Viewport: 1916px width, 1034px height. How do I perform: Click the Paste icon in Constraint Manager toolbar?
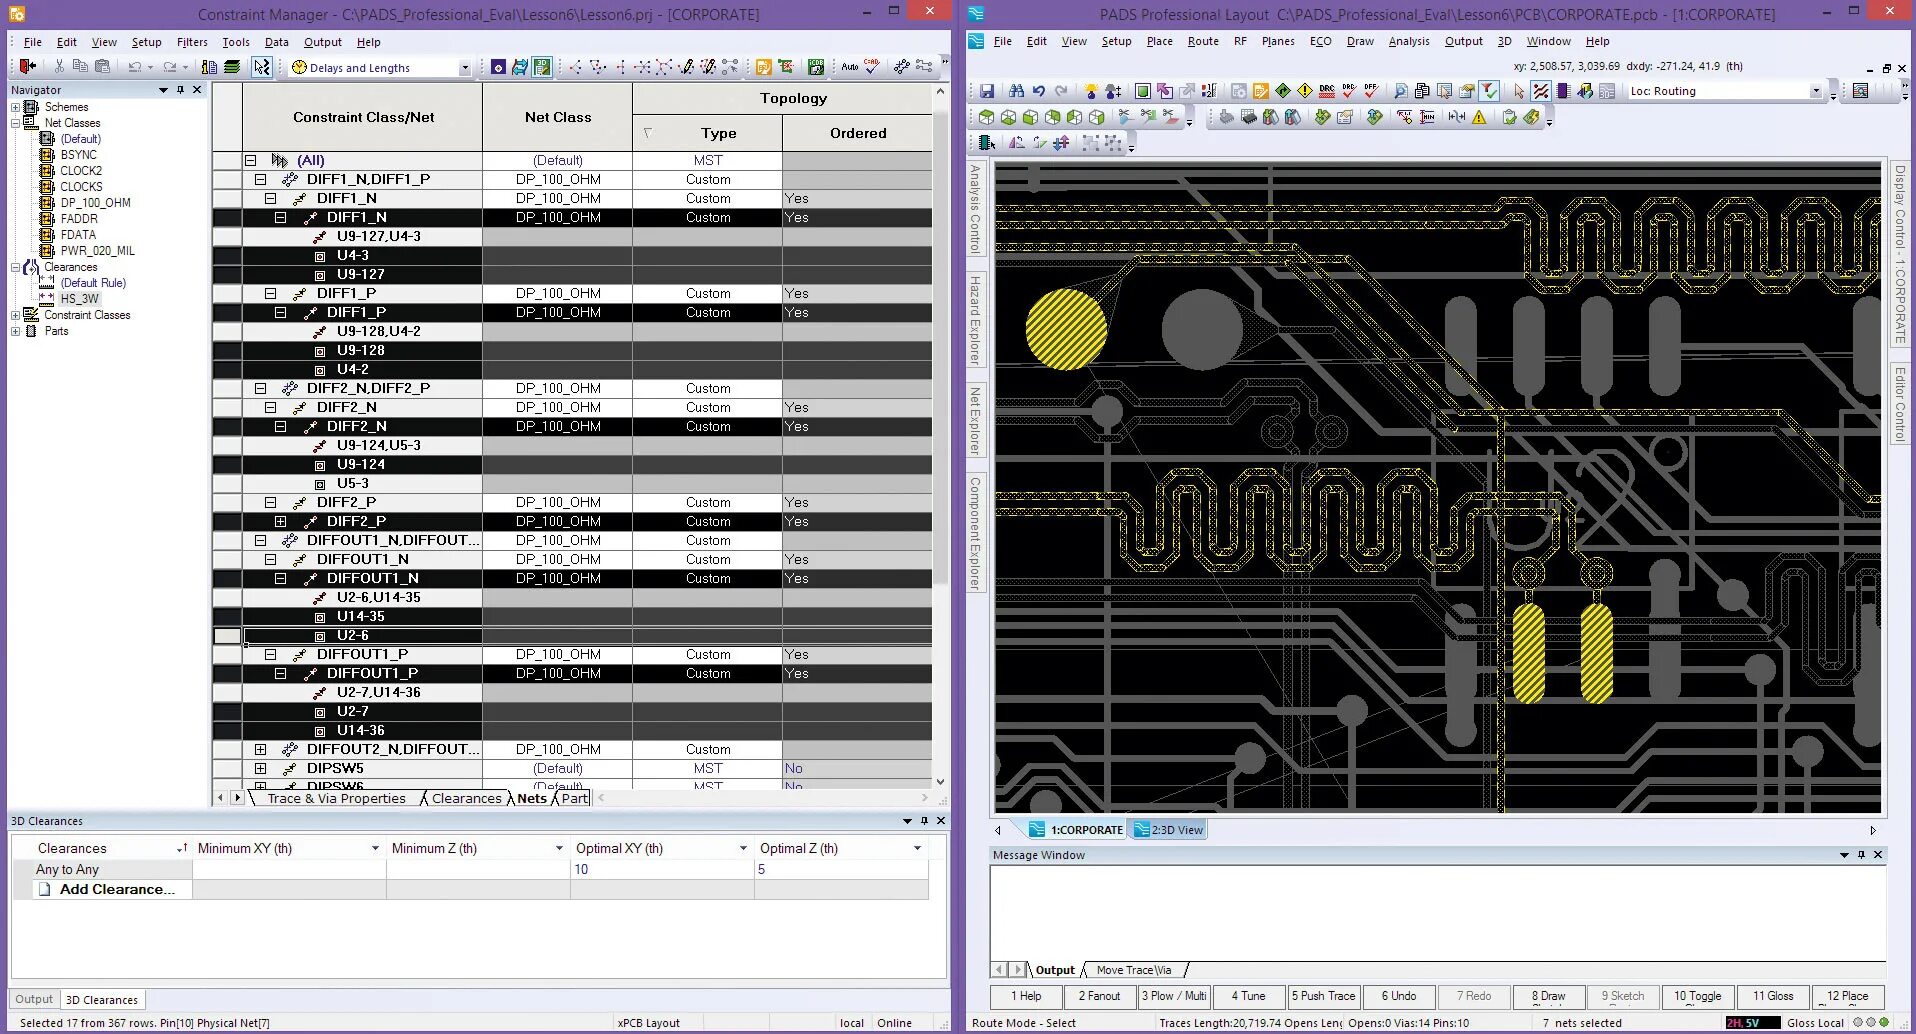coord(102,66)
